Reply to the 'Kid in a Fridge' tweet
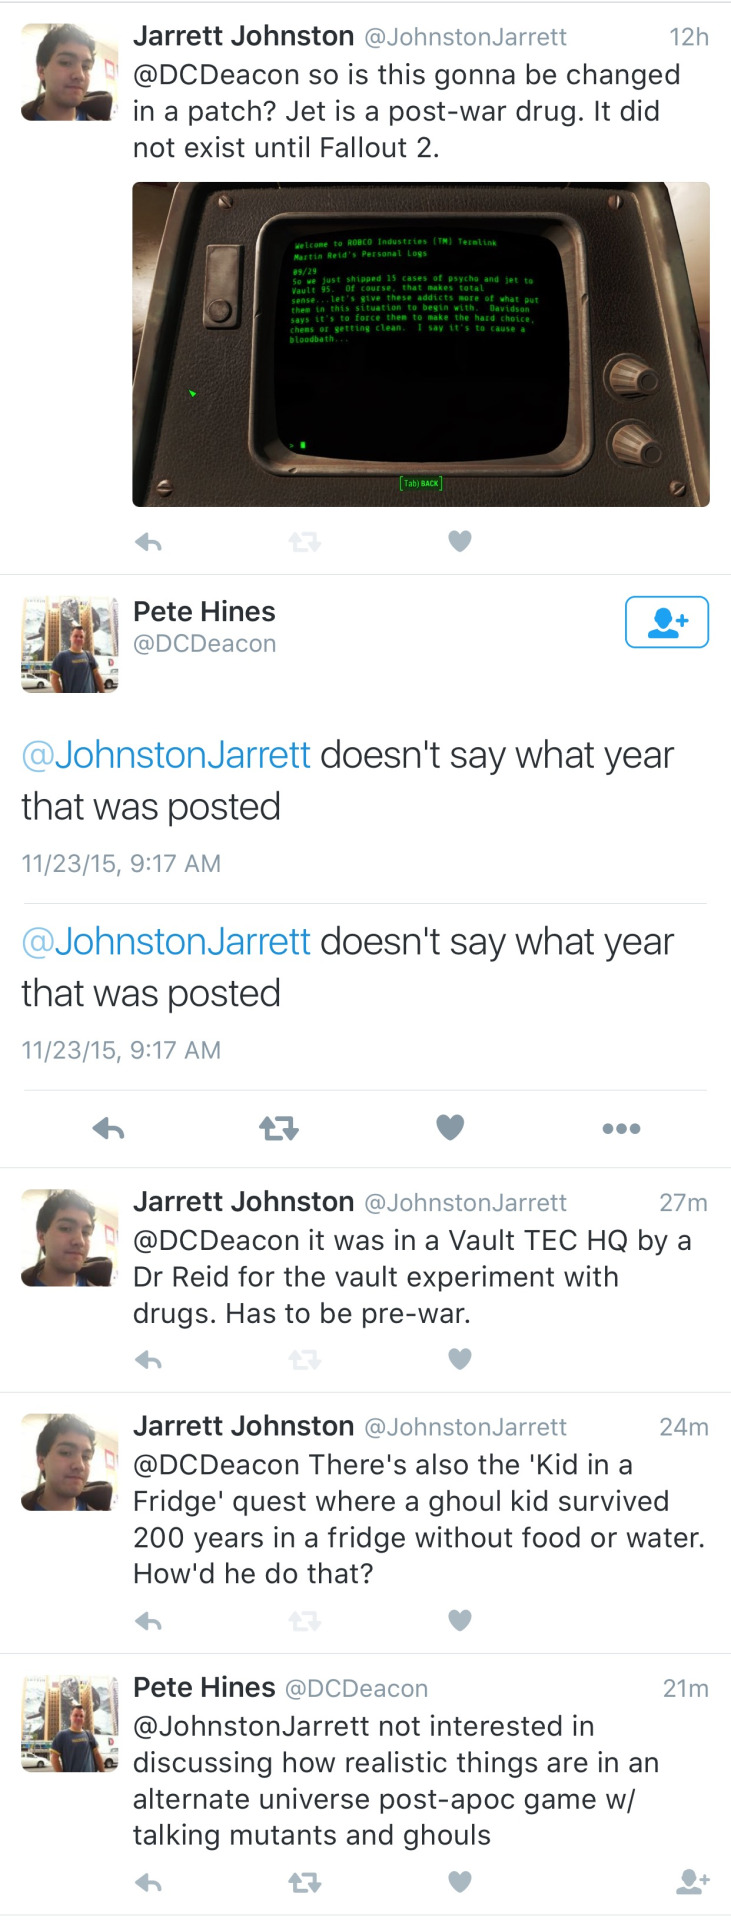The width and height of the screenshot is (731, 1920). pos(148,1621)
